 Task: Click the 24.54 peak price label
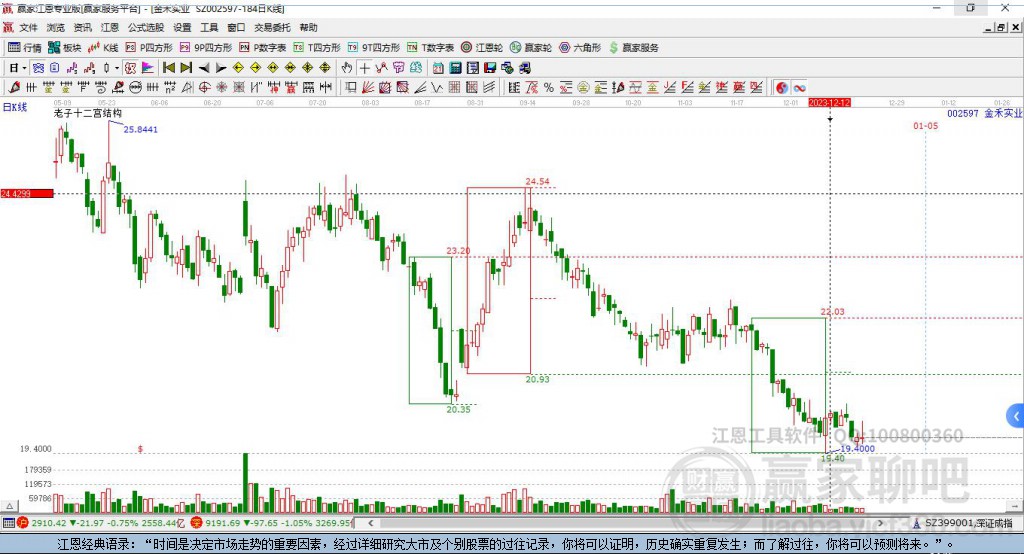click(x=537, y=181)
